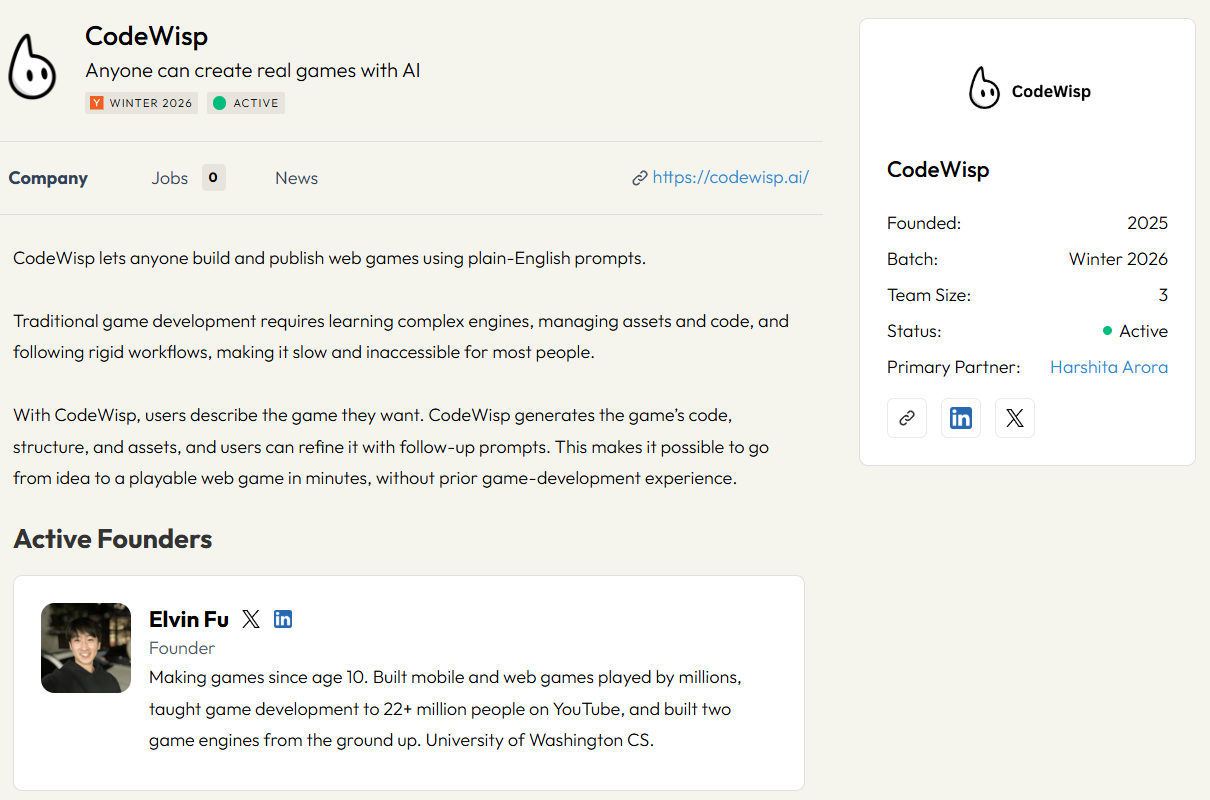The width and height of the screenshot is (1210, 800).
Task: Switch to the Jobs tab
Action: pyautogui.click(x=170, y=178)
